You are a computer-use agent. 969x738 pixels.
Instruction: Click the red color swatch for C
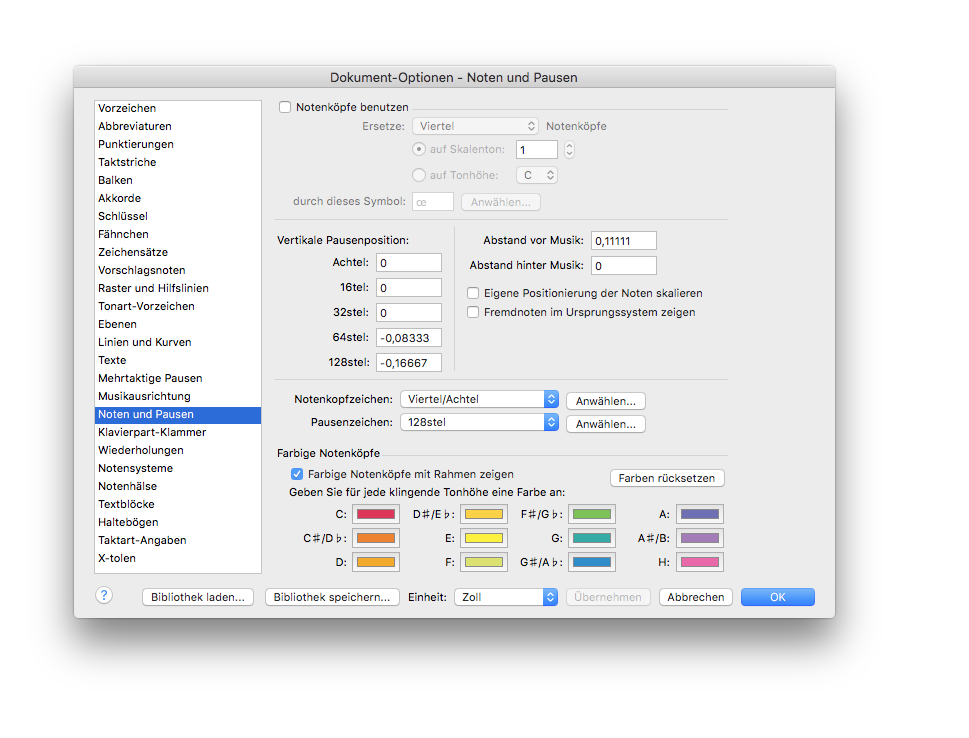pos(376,514)
